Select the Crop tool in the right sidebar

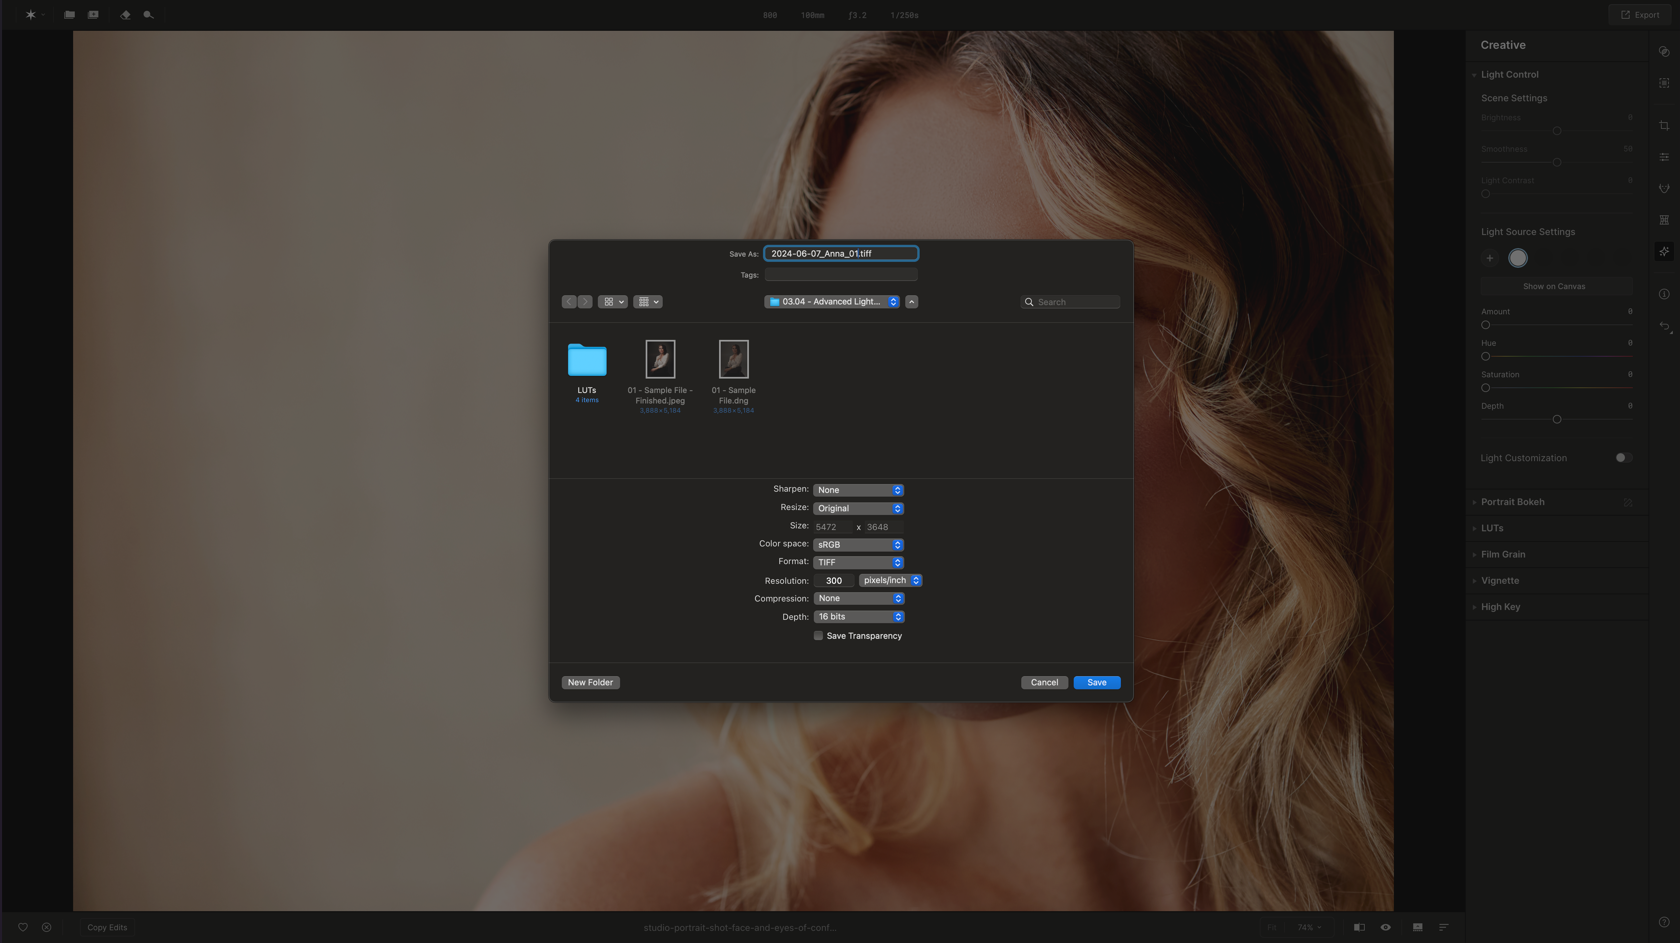(x=1664, y=125)
